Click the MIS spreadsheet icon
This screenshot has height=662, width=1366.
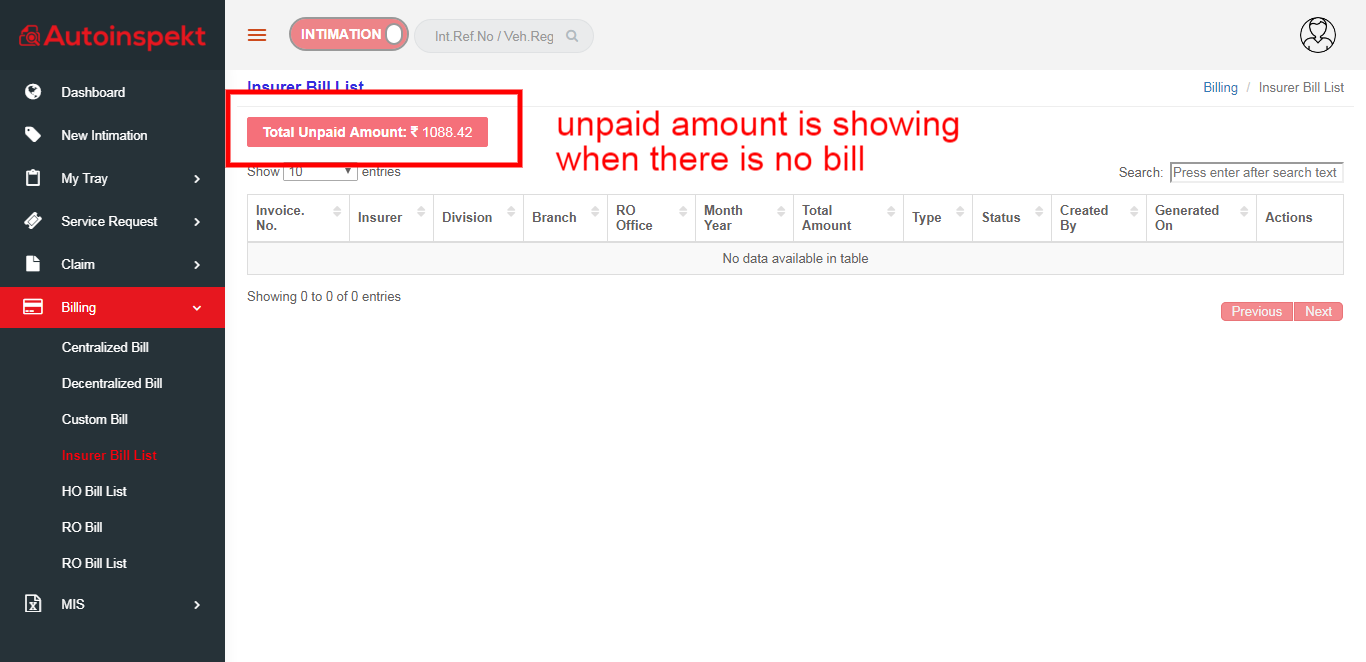click(33, 604)
